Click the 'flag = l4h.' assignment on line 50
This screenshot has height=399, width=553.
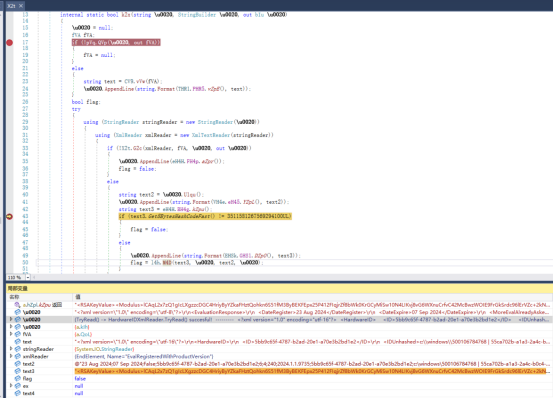click(197, 263)
